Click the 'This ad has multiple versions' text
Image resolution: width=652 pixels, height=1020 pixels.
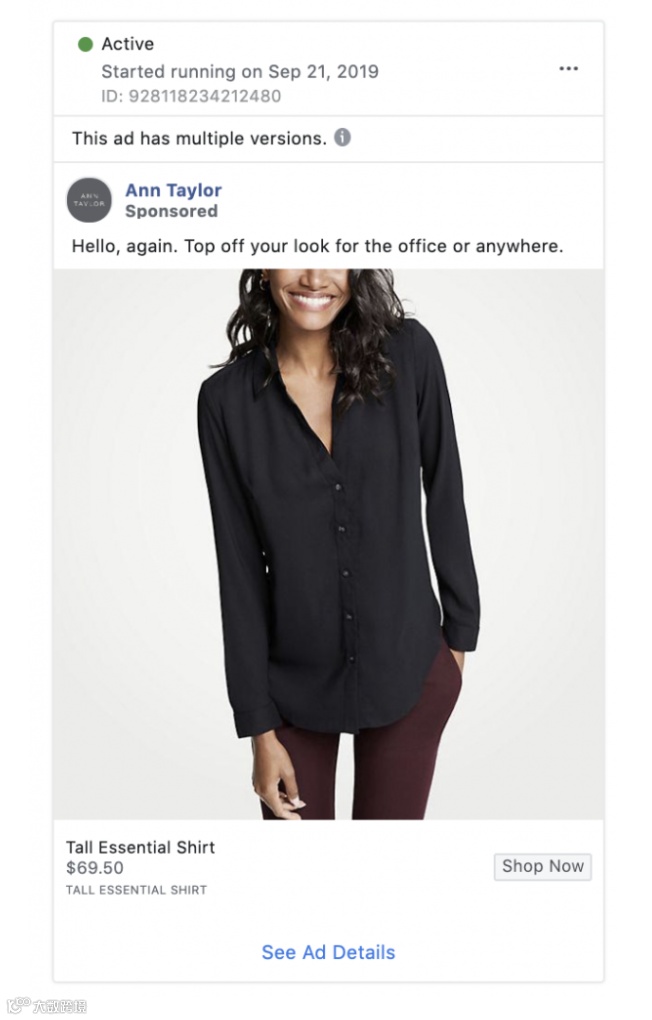(x=199, y=138)
